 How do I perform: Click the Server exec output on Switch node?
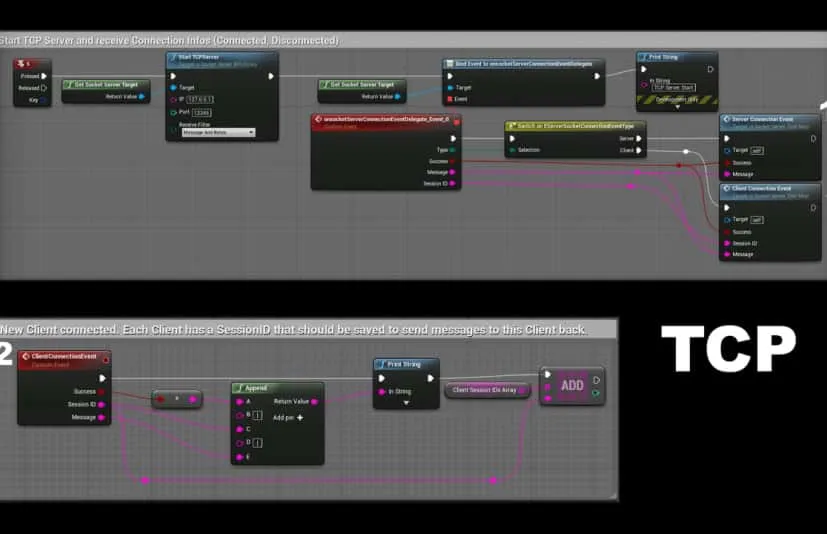point(639,139)
